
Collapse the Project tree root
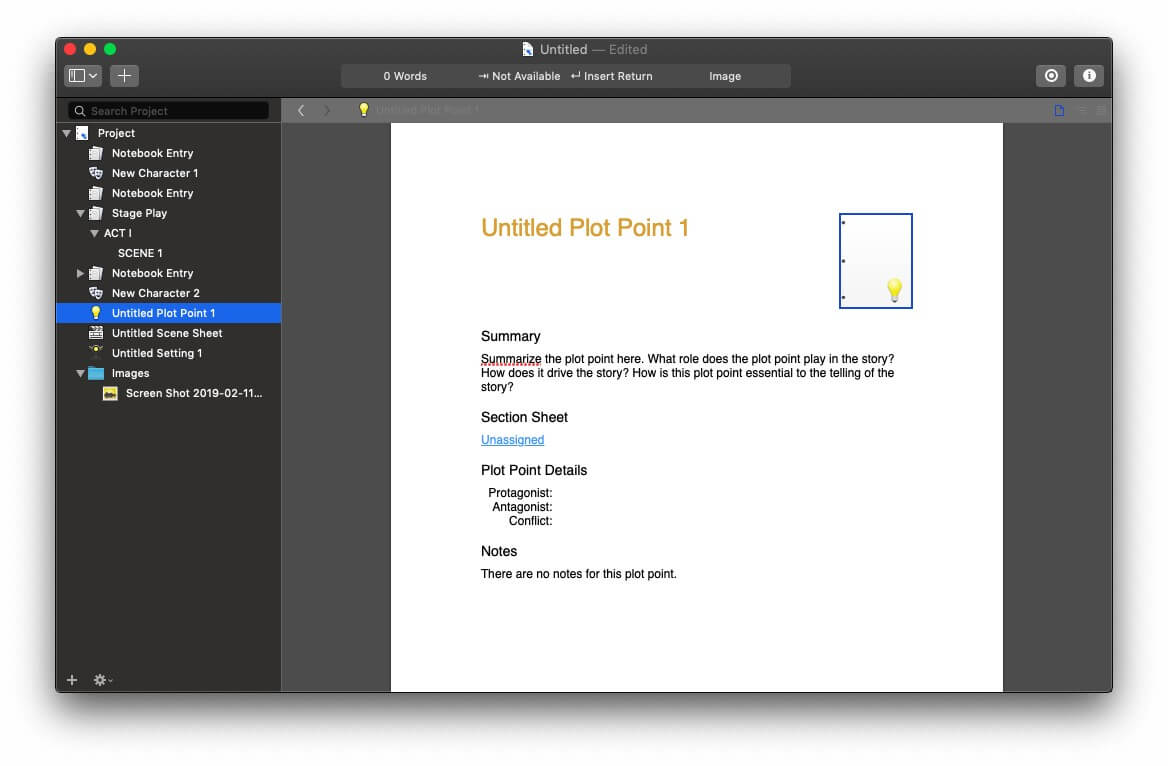[x=67, y=133]
